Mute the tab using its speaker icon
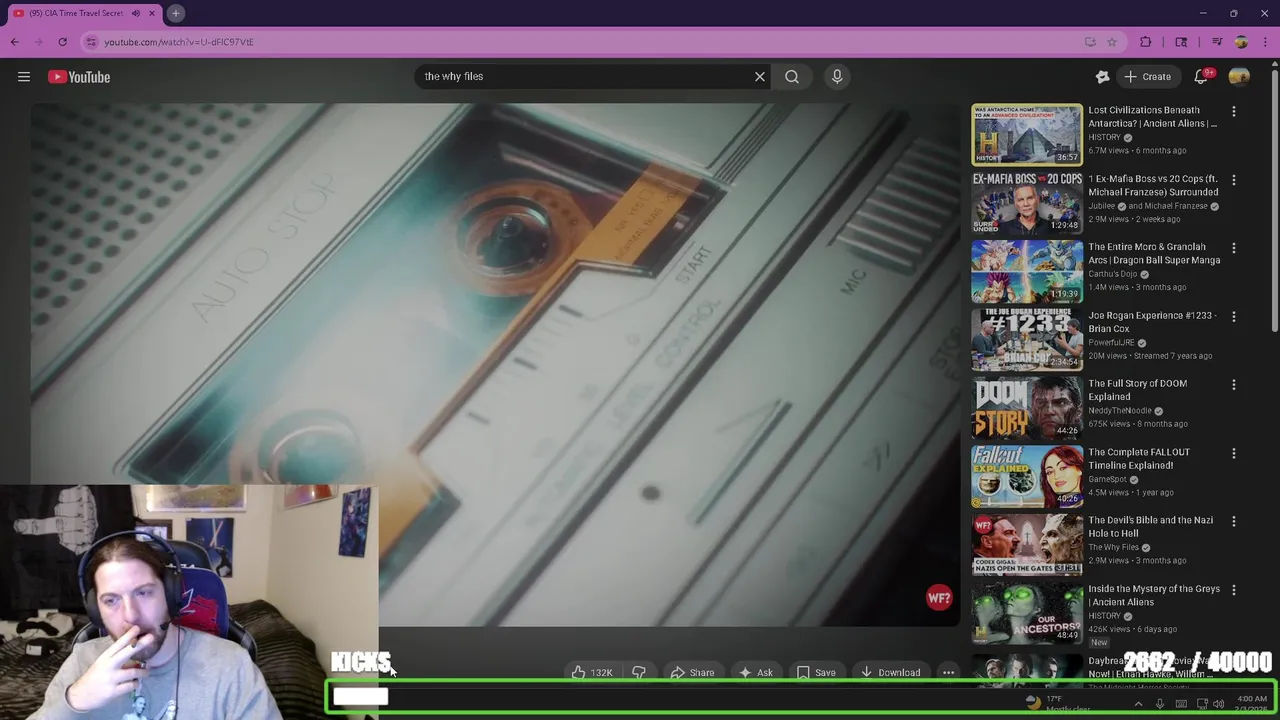 pyautogui.click(x=135, y=13)
